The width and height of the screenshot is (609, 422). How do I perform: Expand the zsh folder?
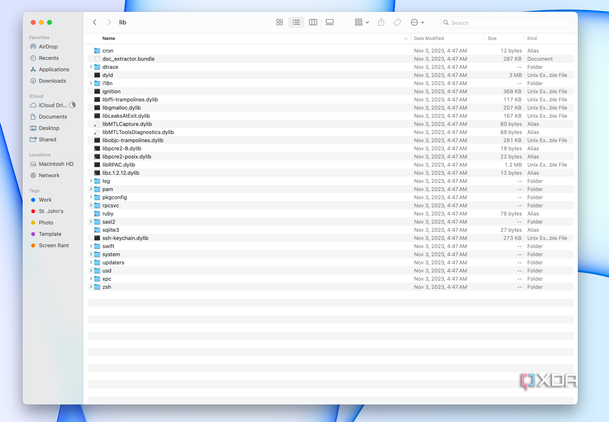(x=91, y=287)
